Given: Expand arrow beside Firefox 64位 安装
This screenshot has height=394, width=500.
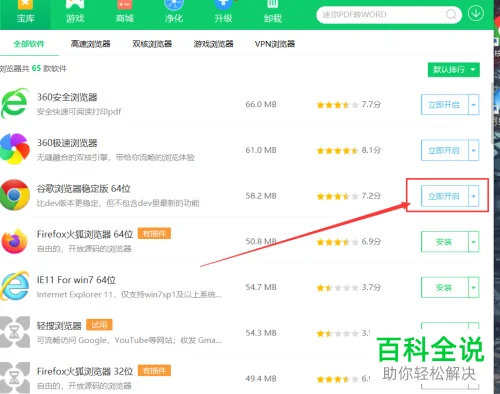Looking at the screenshot, I should point(473,242).
